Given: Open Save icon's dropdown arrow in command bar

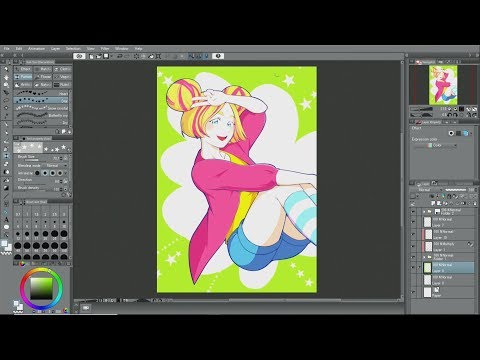Looking at the screenshot, I should (x=111, y=56).
